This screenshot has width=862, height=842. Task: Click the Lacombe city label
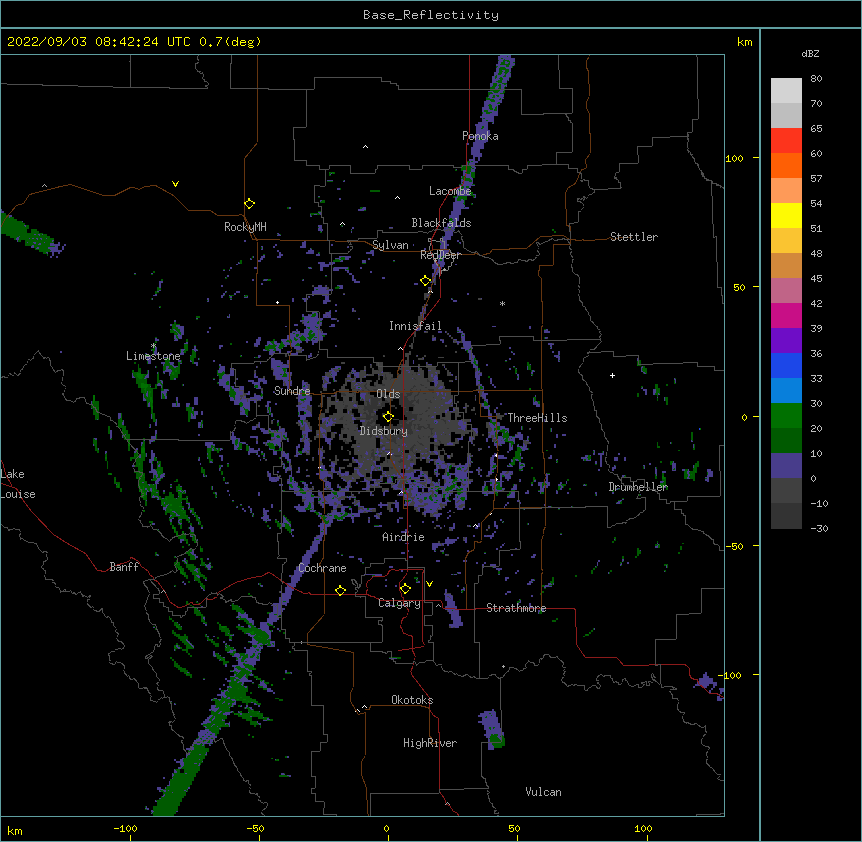tap(450, 191)
